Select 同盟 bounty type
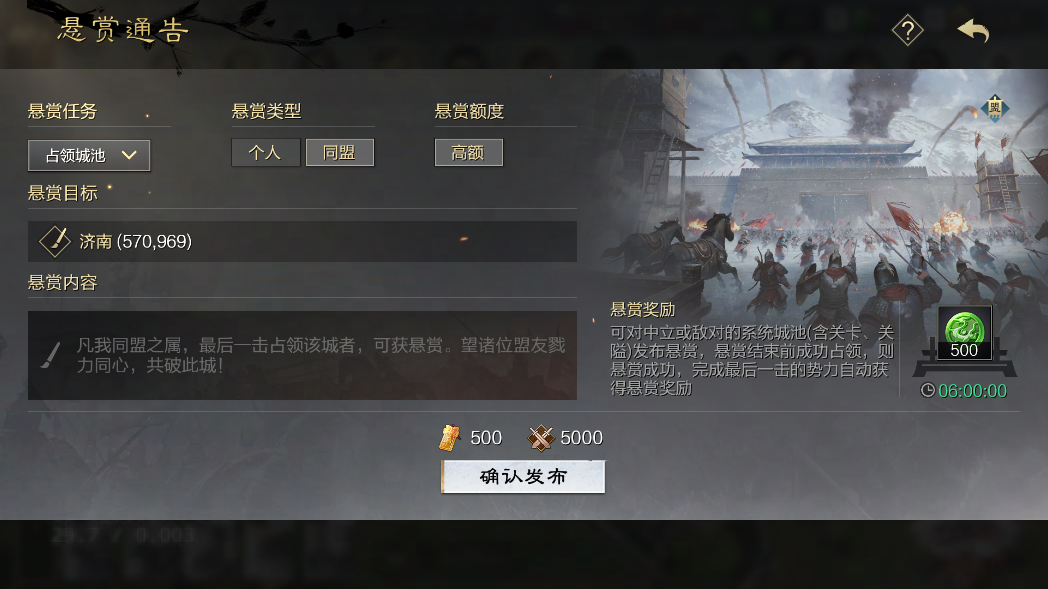 [x=340, y=153]
